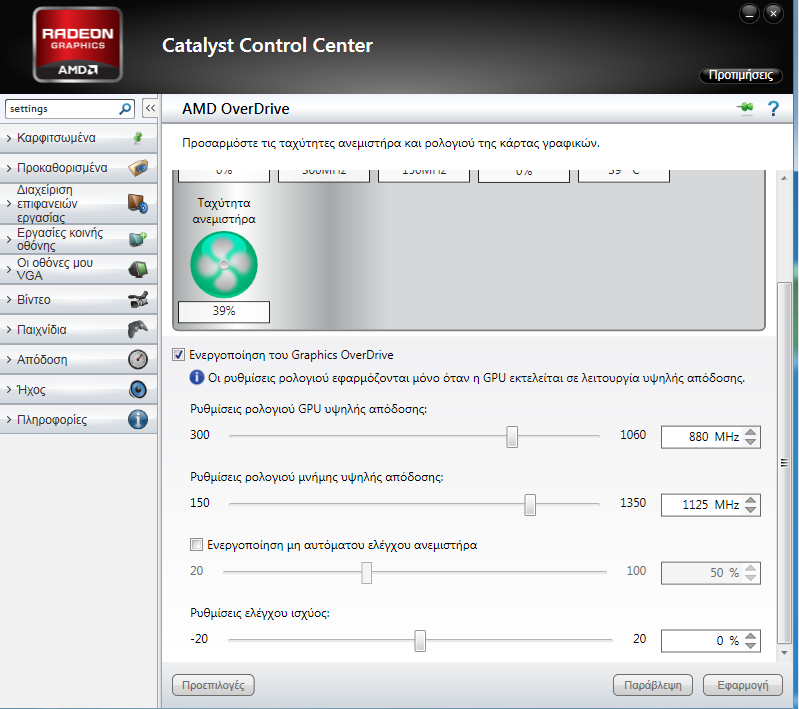Viewport: 799px width, 709px height.
Task: Expand the Ήχος section
Action: pos(78,389)
